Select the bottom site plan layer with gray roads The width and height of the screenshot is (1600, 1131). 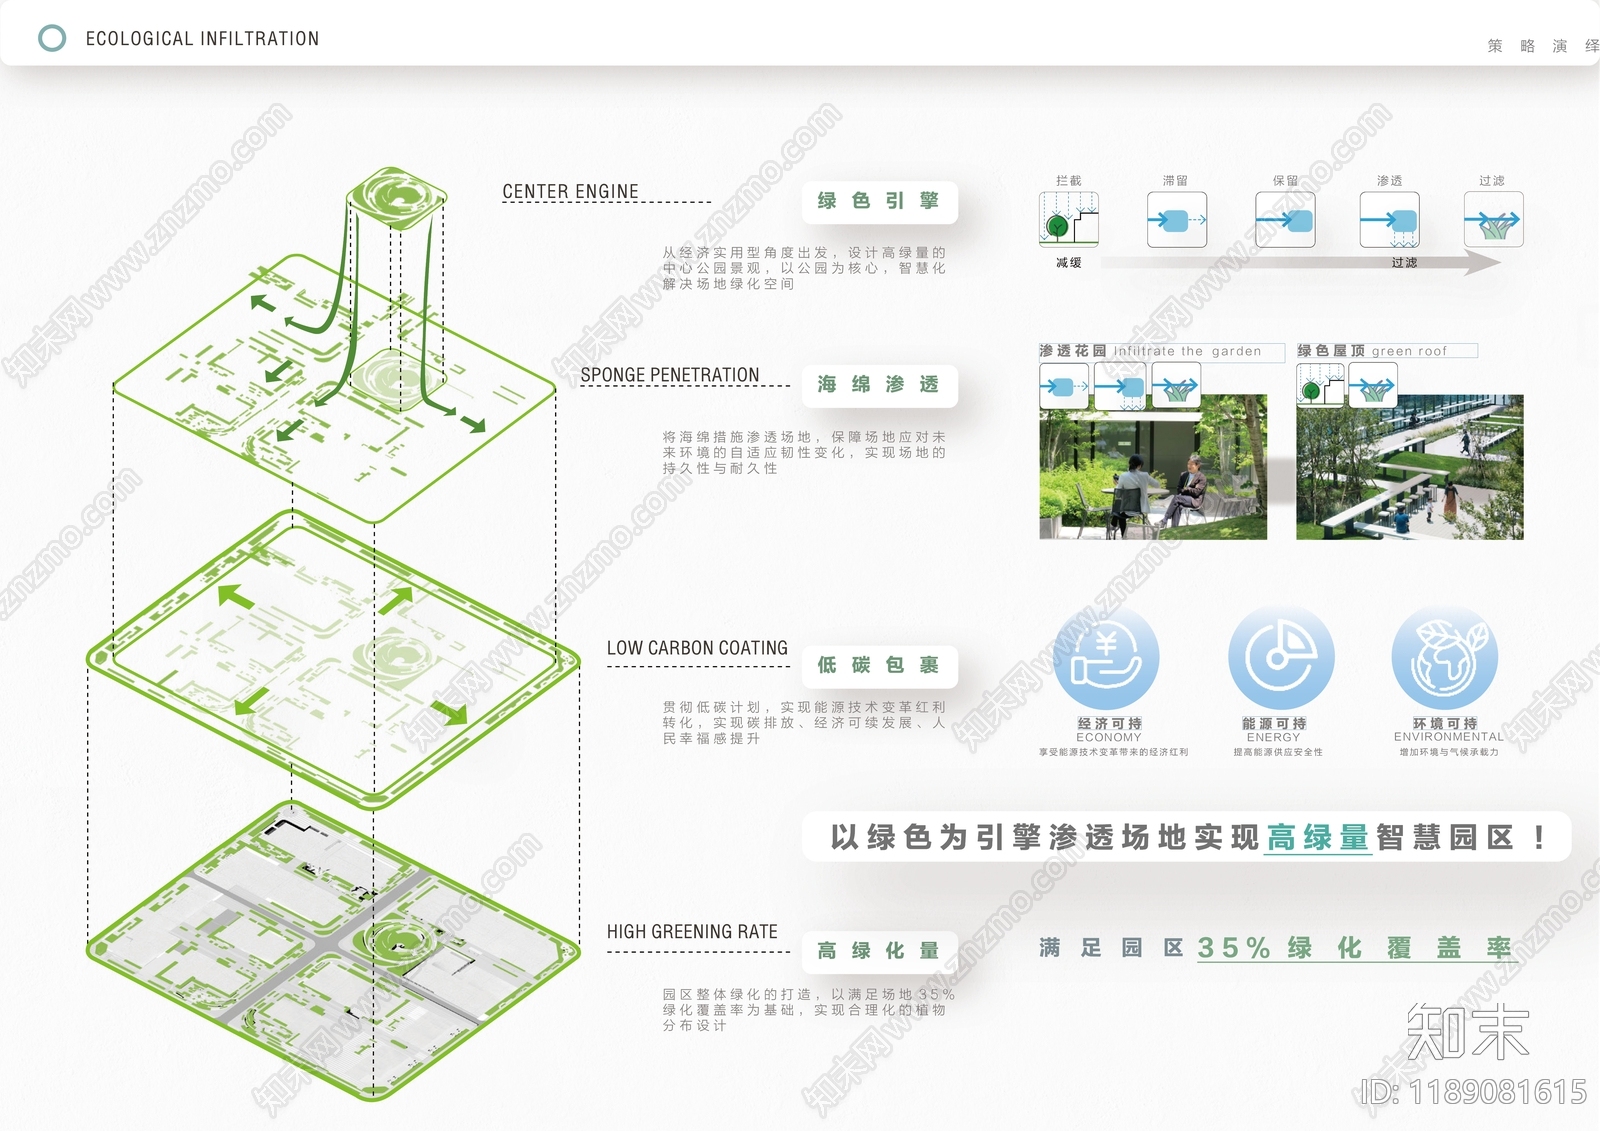pos(333,950)
